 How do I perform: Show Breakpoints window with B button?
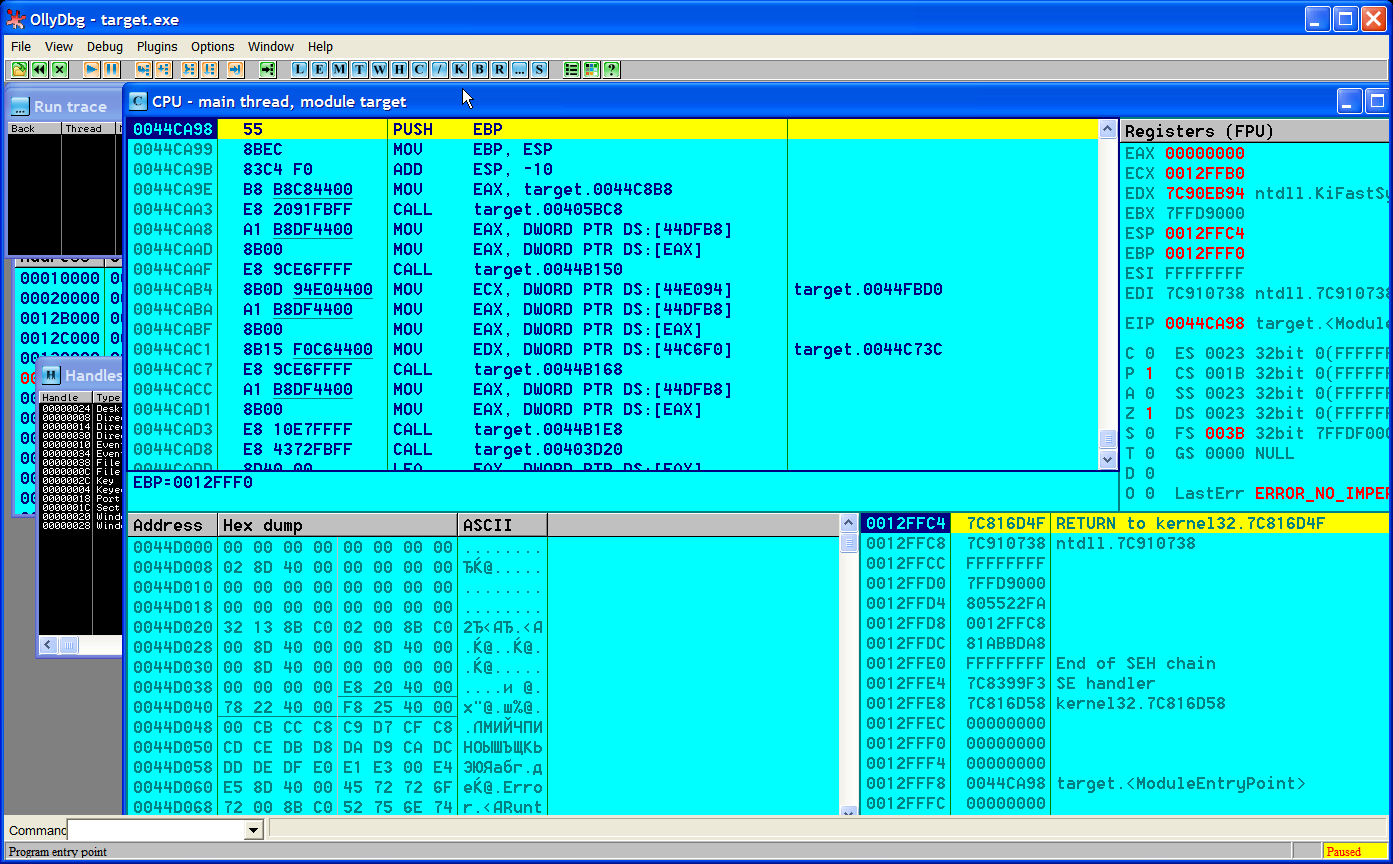point(479,69)
